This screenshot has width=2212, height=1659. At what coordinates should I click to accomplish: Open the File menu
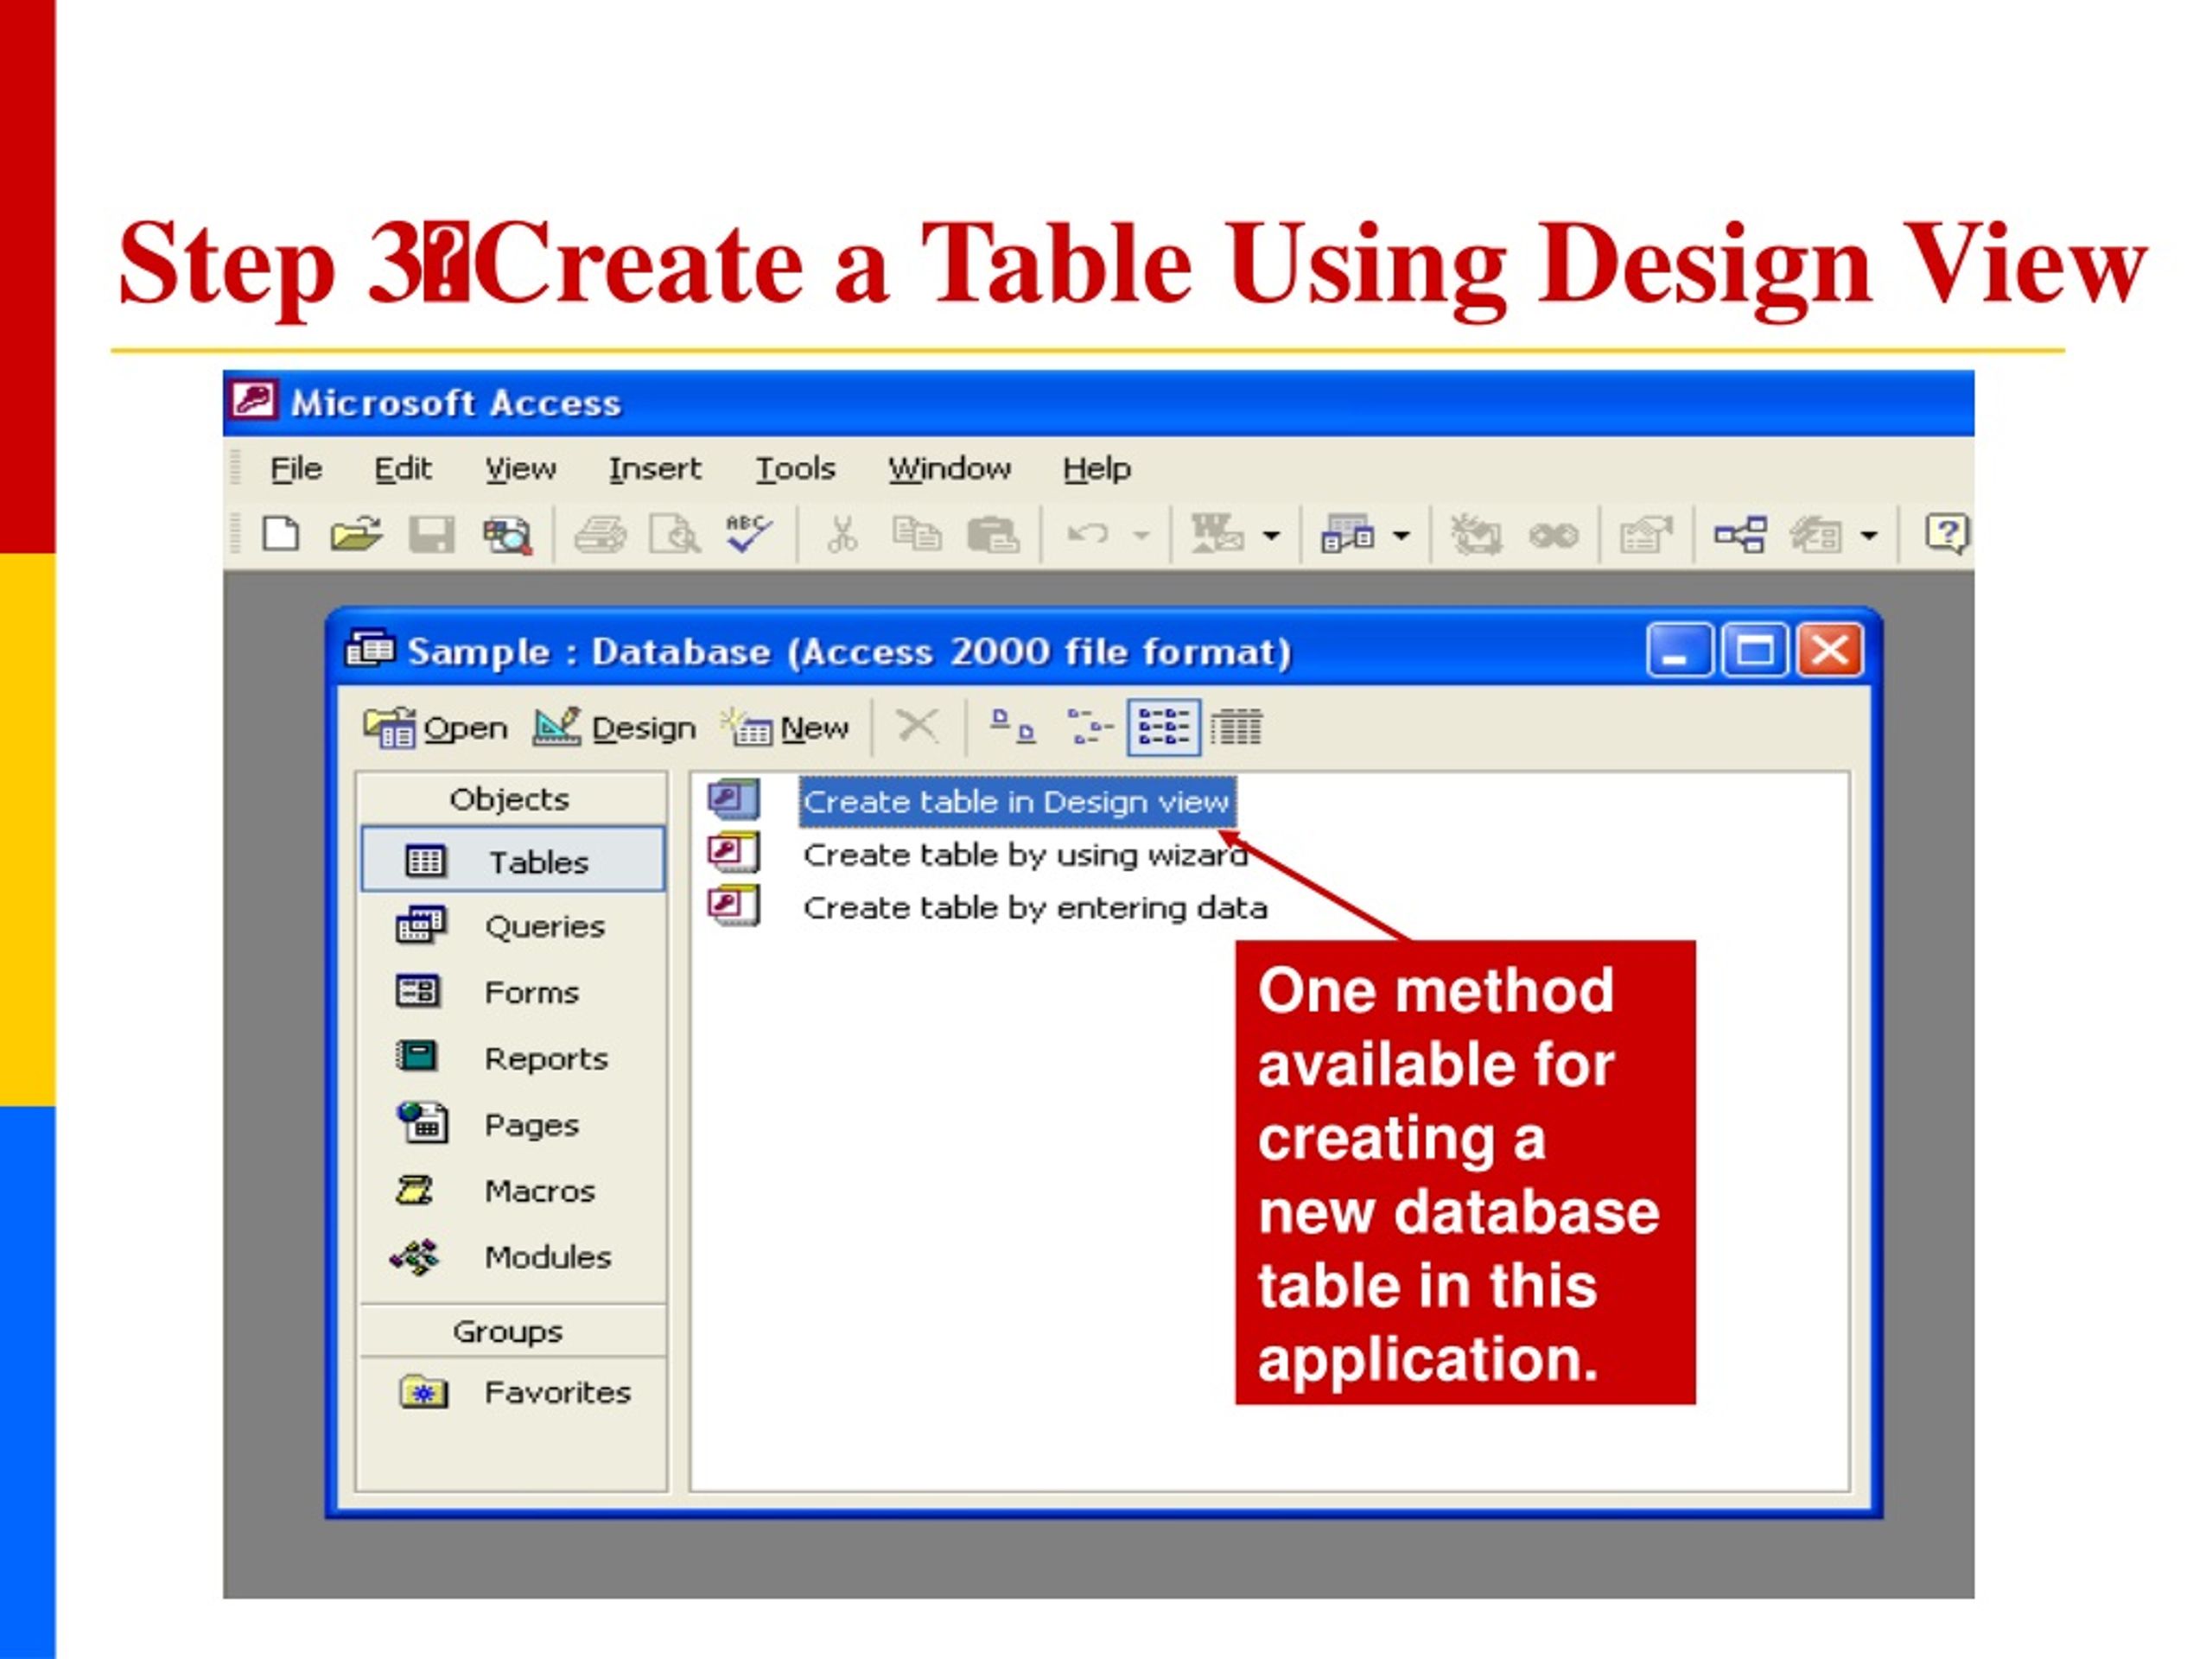pyautogui.click(x=296, y=469)
